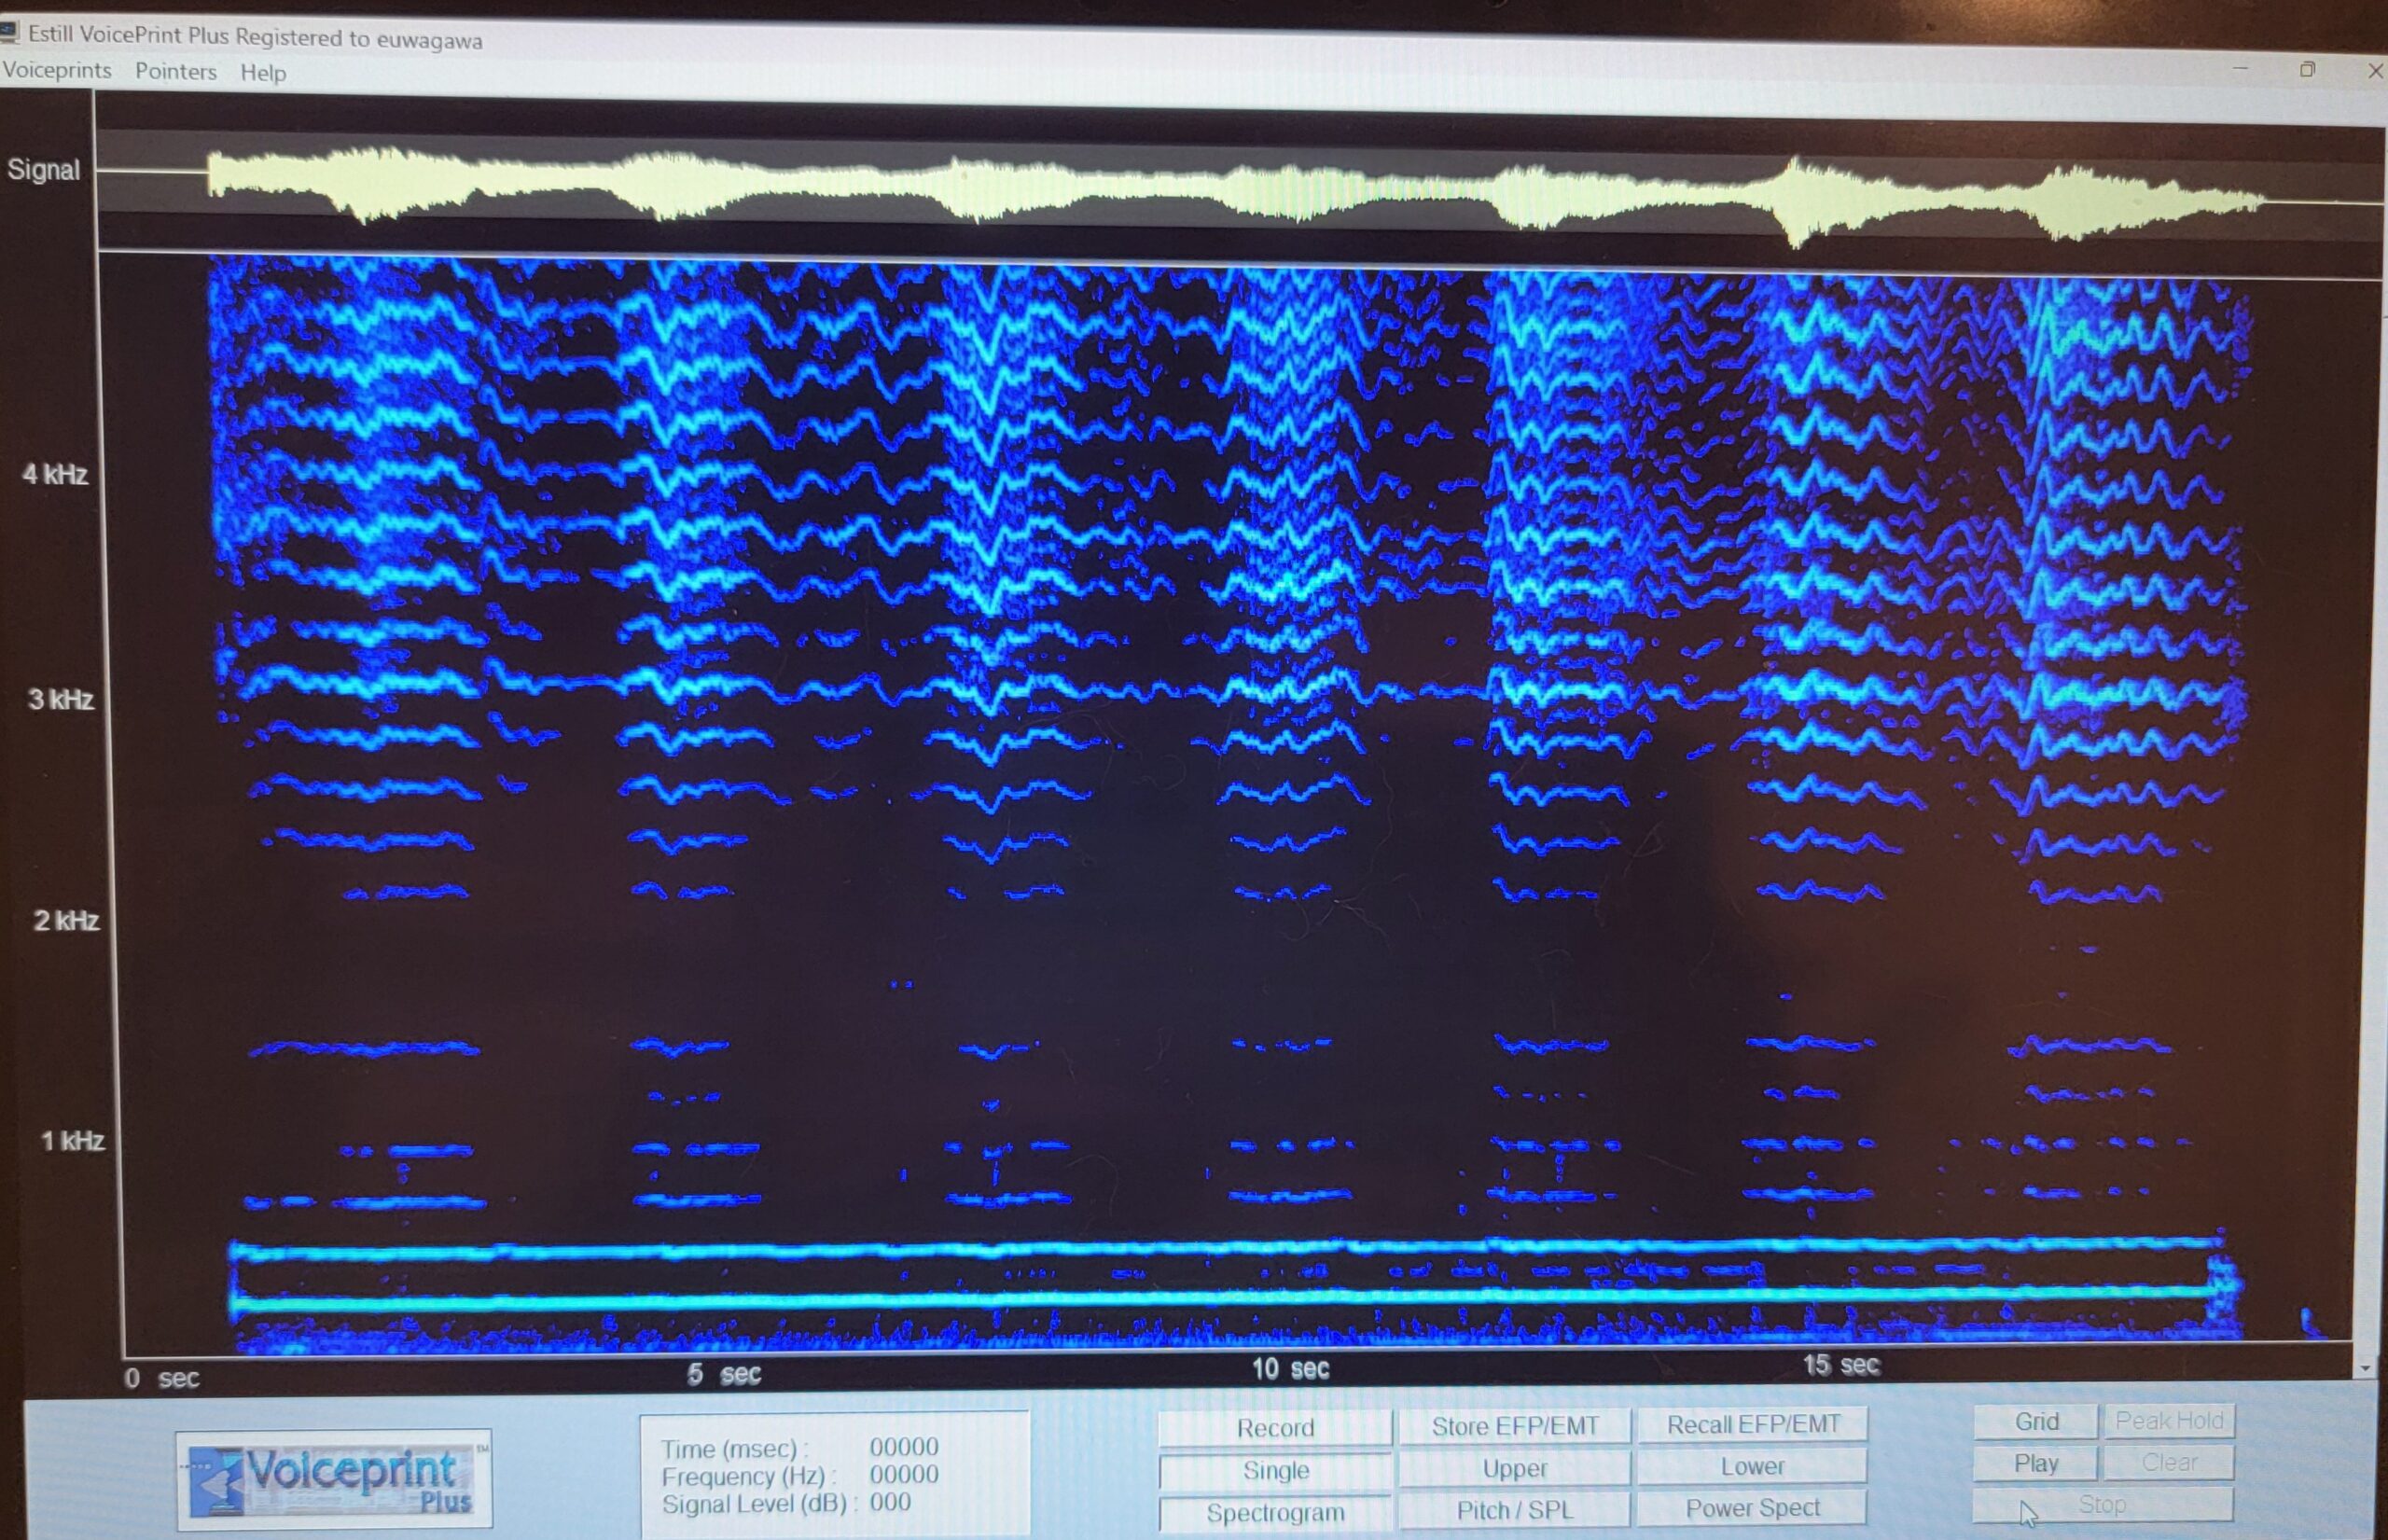This screenshot has height=1540, width=2388.
Task: Switch to Spectrogram view
Action: click(x=1275, y=1512)
